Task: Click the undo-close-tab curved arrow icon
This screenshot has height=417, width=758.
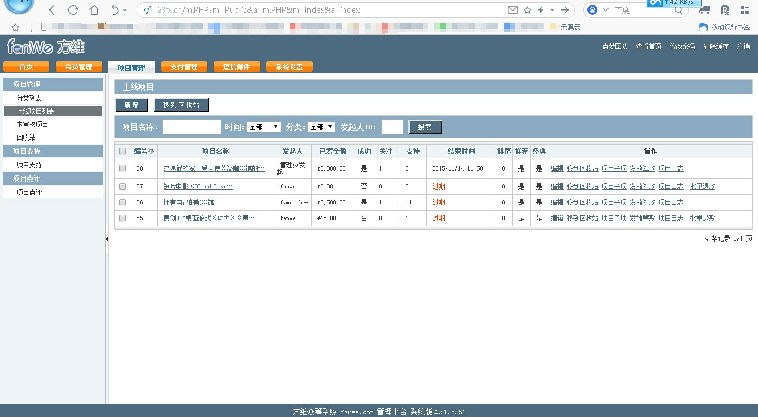Action: click(115, 10)
